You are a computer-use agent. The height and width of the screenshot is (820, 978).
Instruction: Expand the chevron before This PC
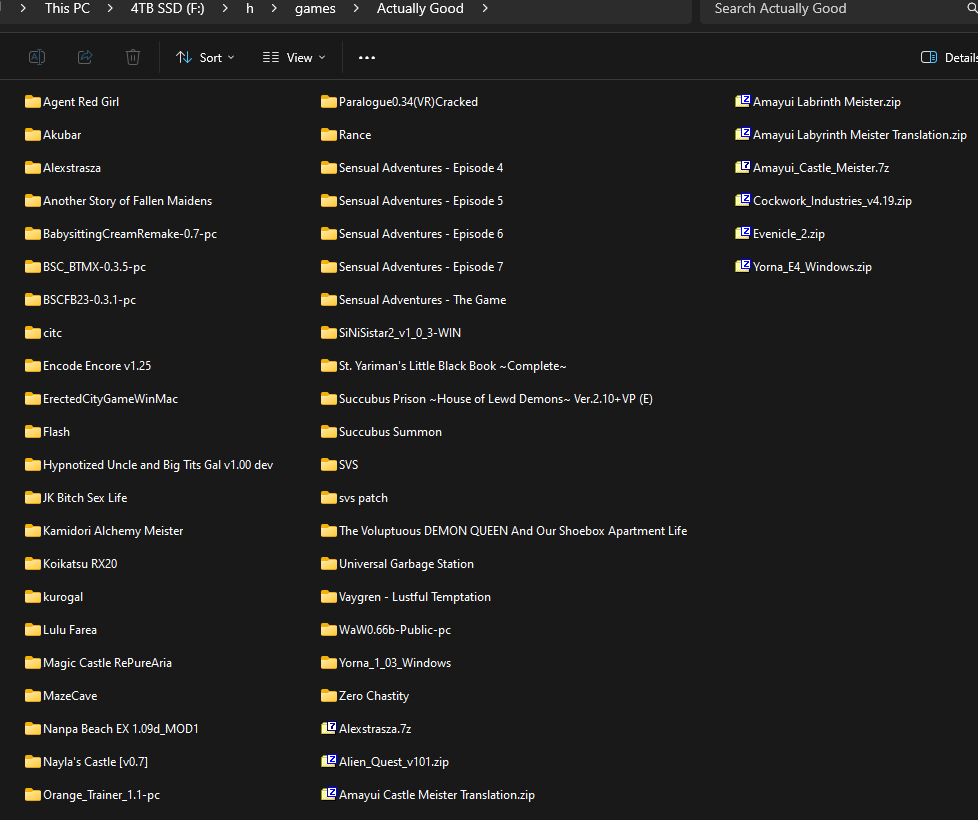(23, 9)
